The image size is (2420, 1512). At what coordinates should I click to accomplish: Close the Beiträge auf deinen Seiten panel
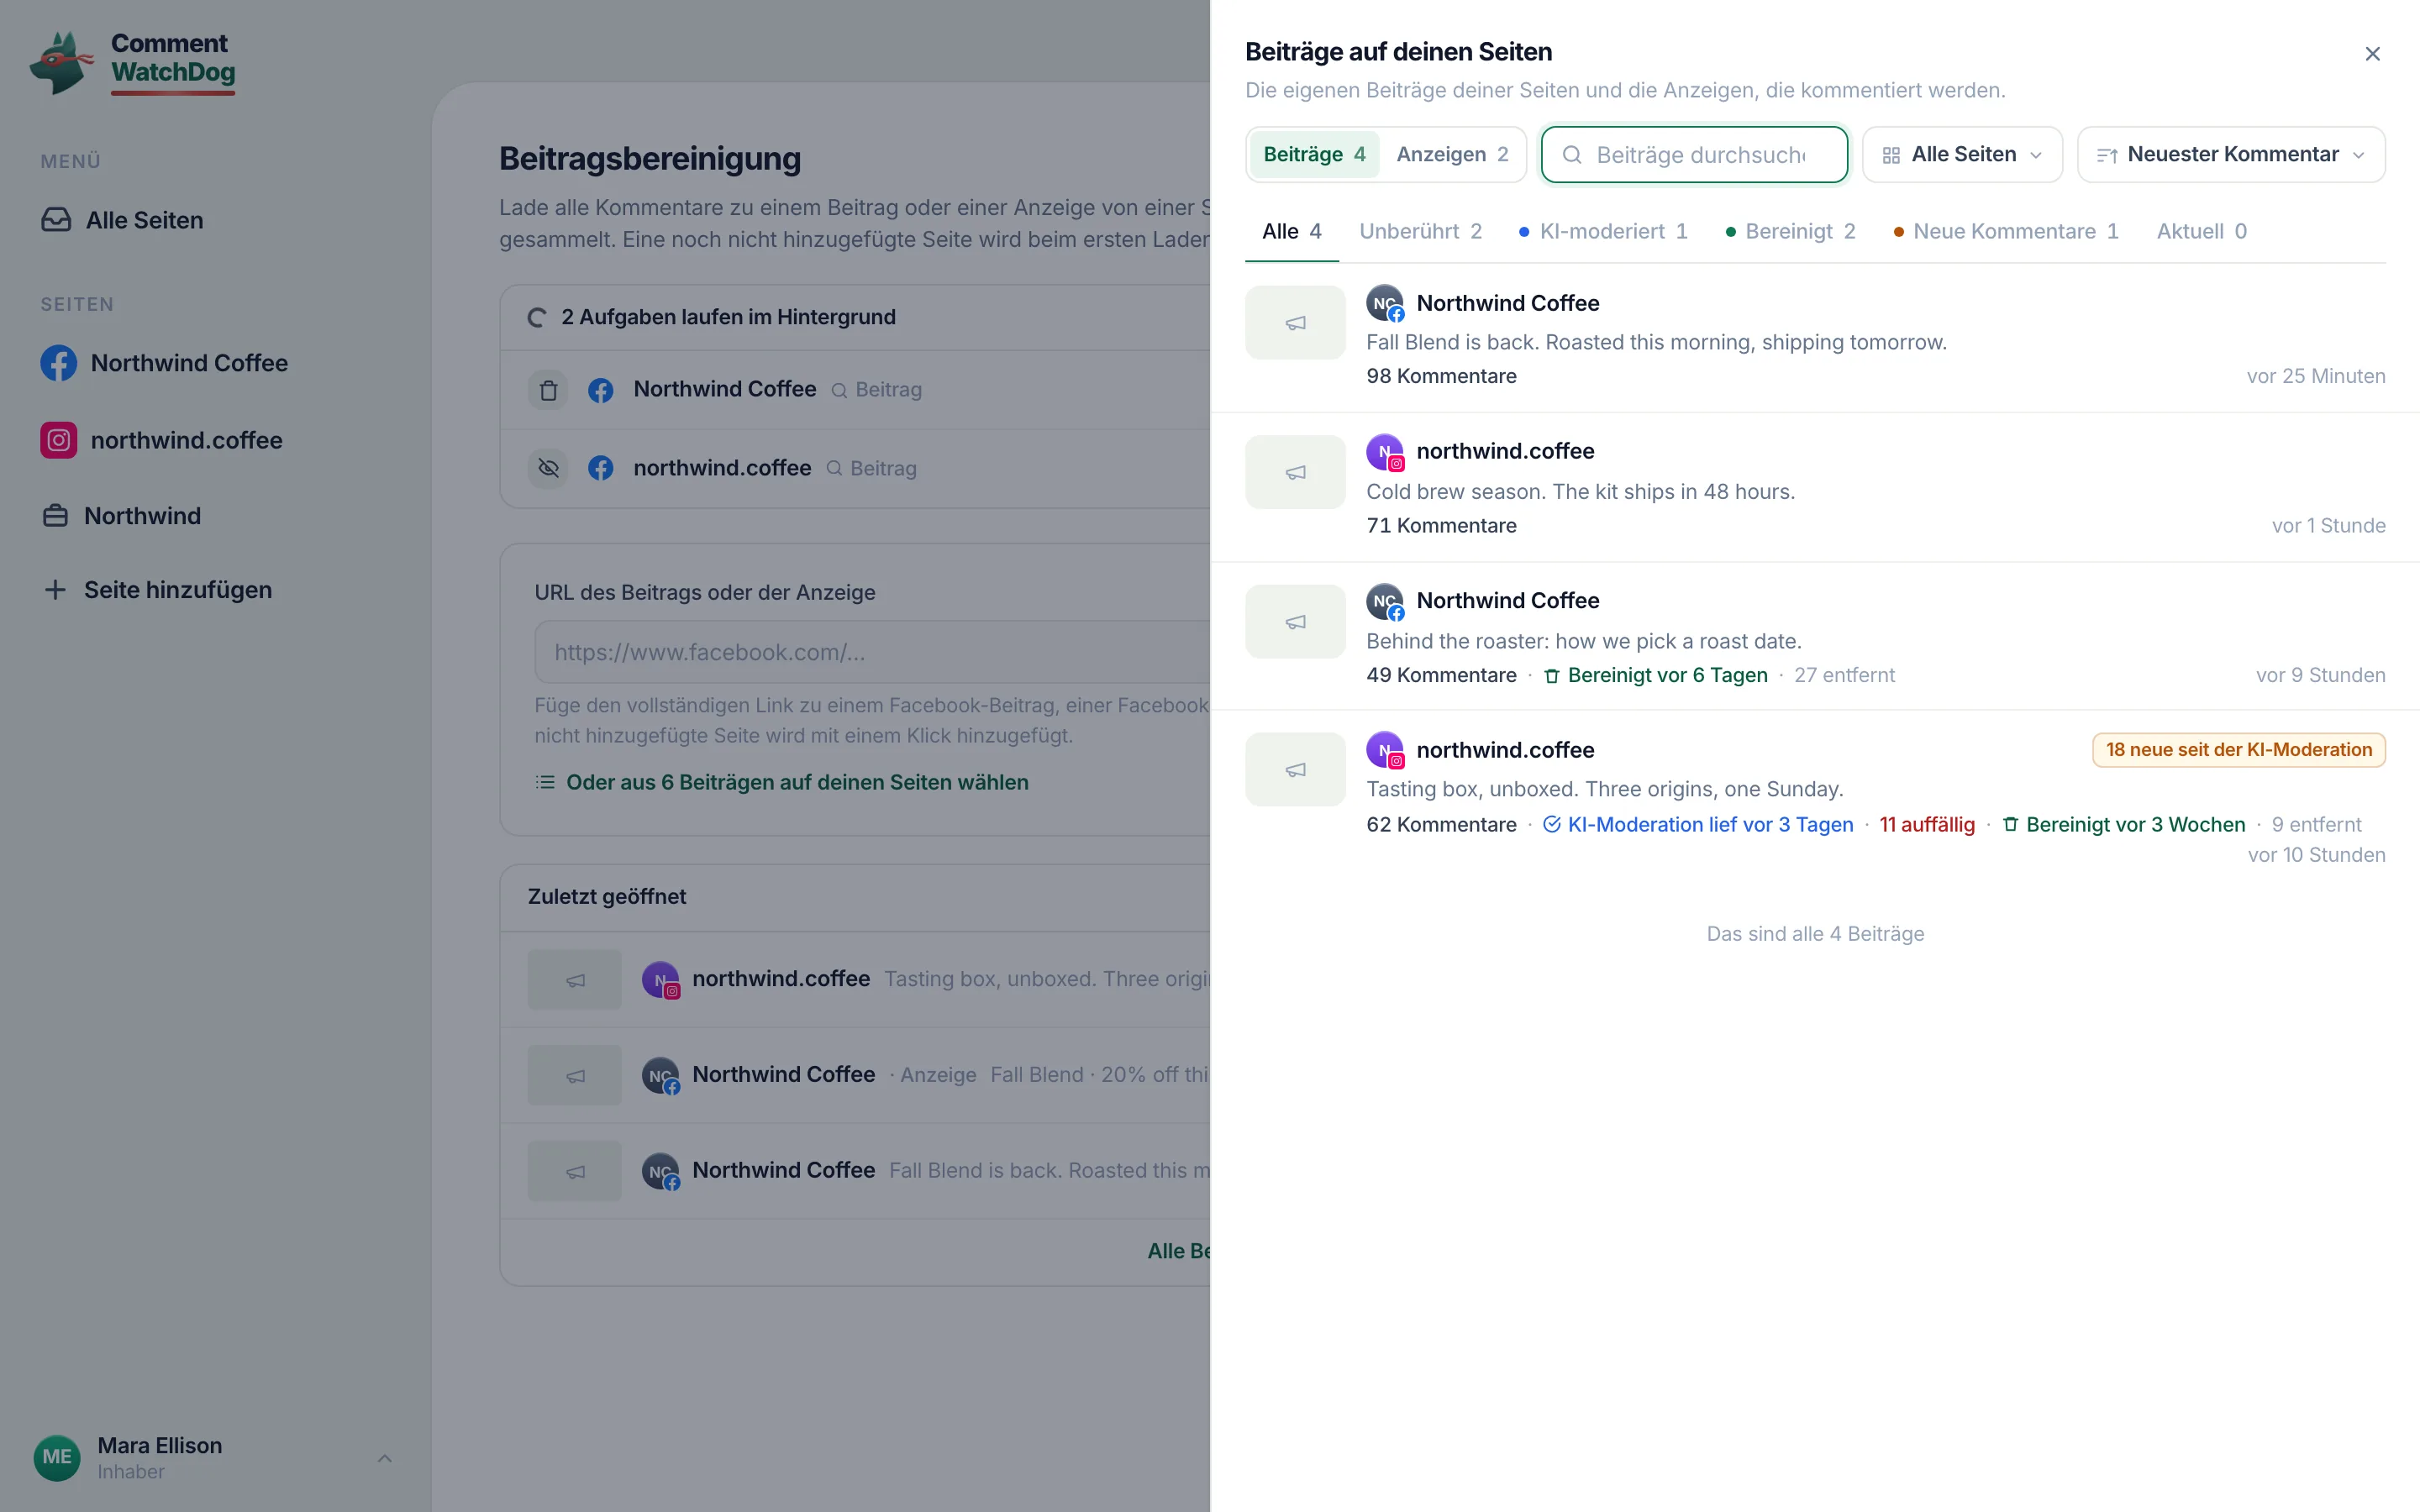pyautogui.click(x=2372, y=54)
